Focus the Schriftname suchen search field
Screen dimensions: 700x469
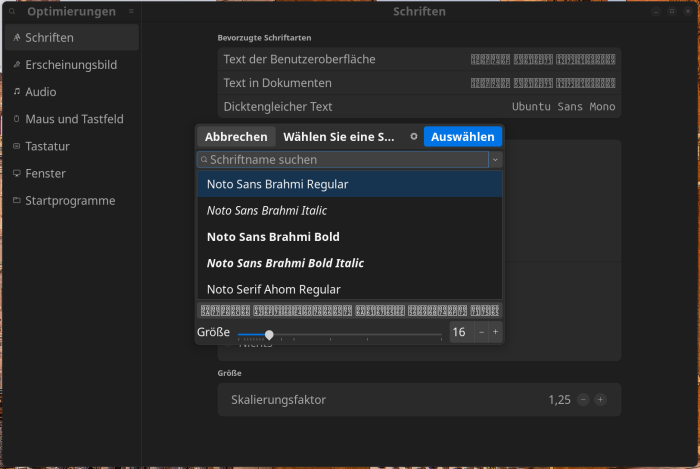[x=343, y=160]
